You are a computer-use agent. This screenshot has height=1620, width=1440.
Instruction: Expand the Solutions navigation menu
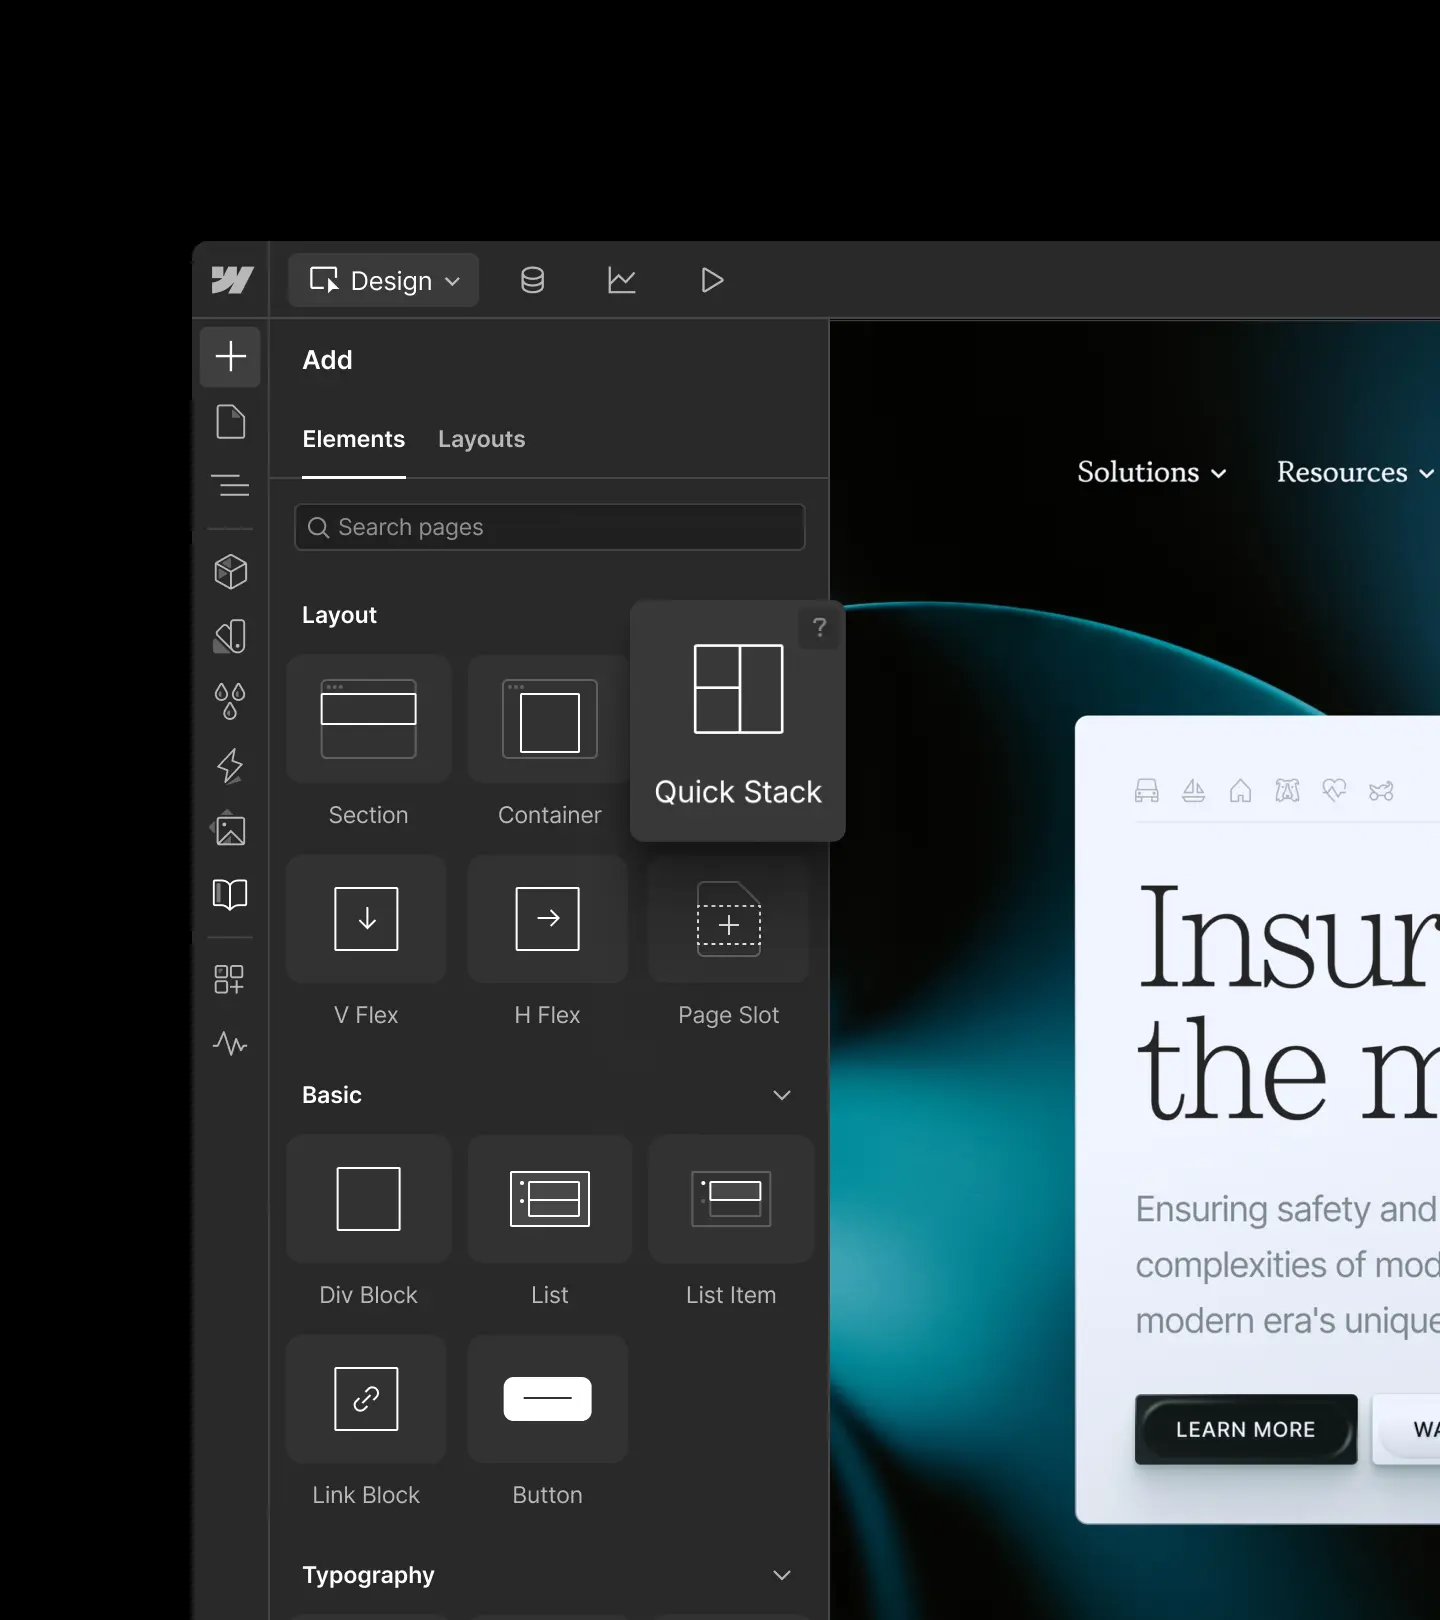tap(1151, 472)
